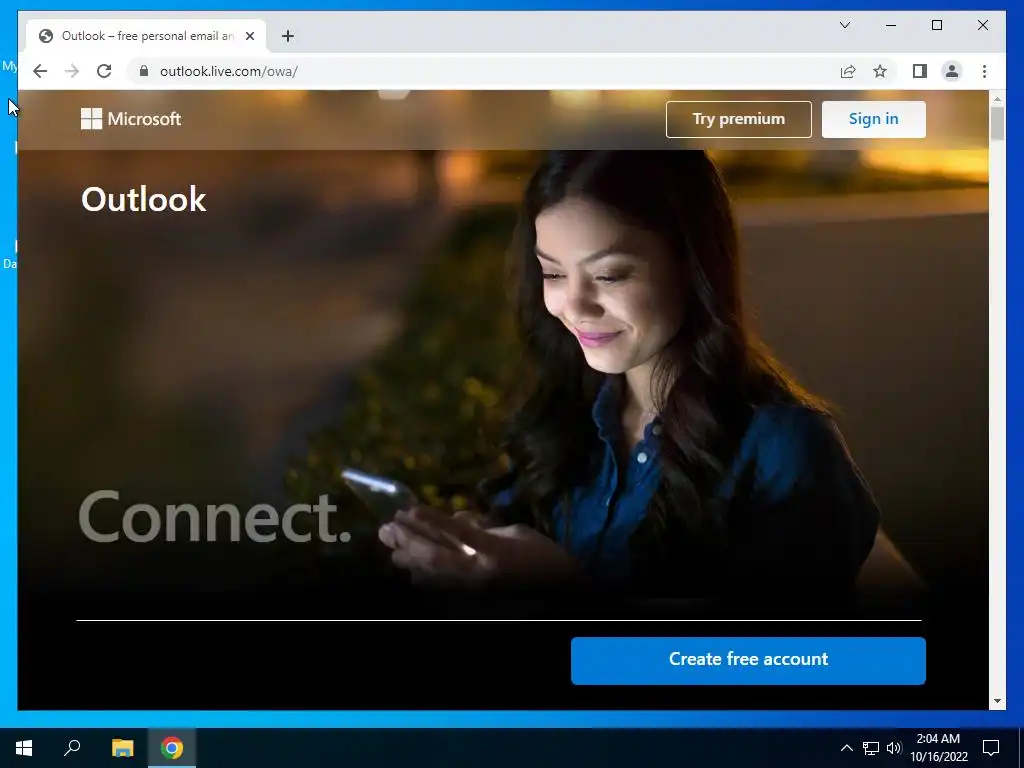Reload the Outlook page
This screenshot has height=768, width=1024.
(104, 71)
